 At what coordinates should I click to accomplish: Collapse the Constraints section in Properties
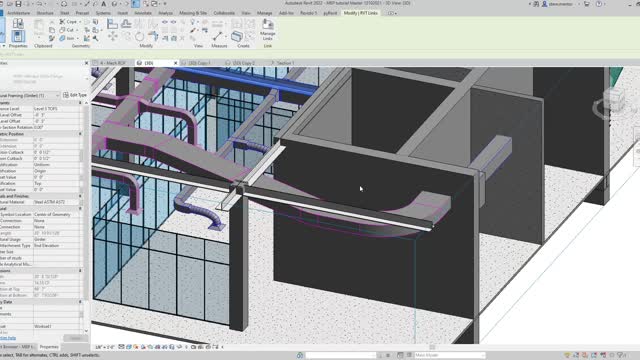(x=80, y=103)
